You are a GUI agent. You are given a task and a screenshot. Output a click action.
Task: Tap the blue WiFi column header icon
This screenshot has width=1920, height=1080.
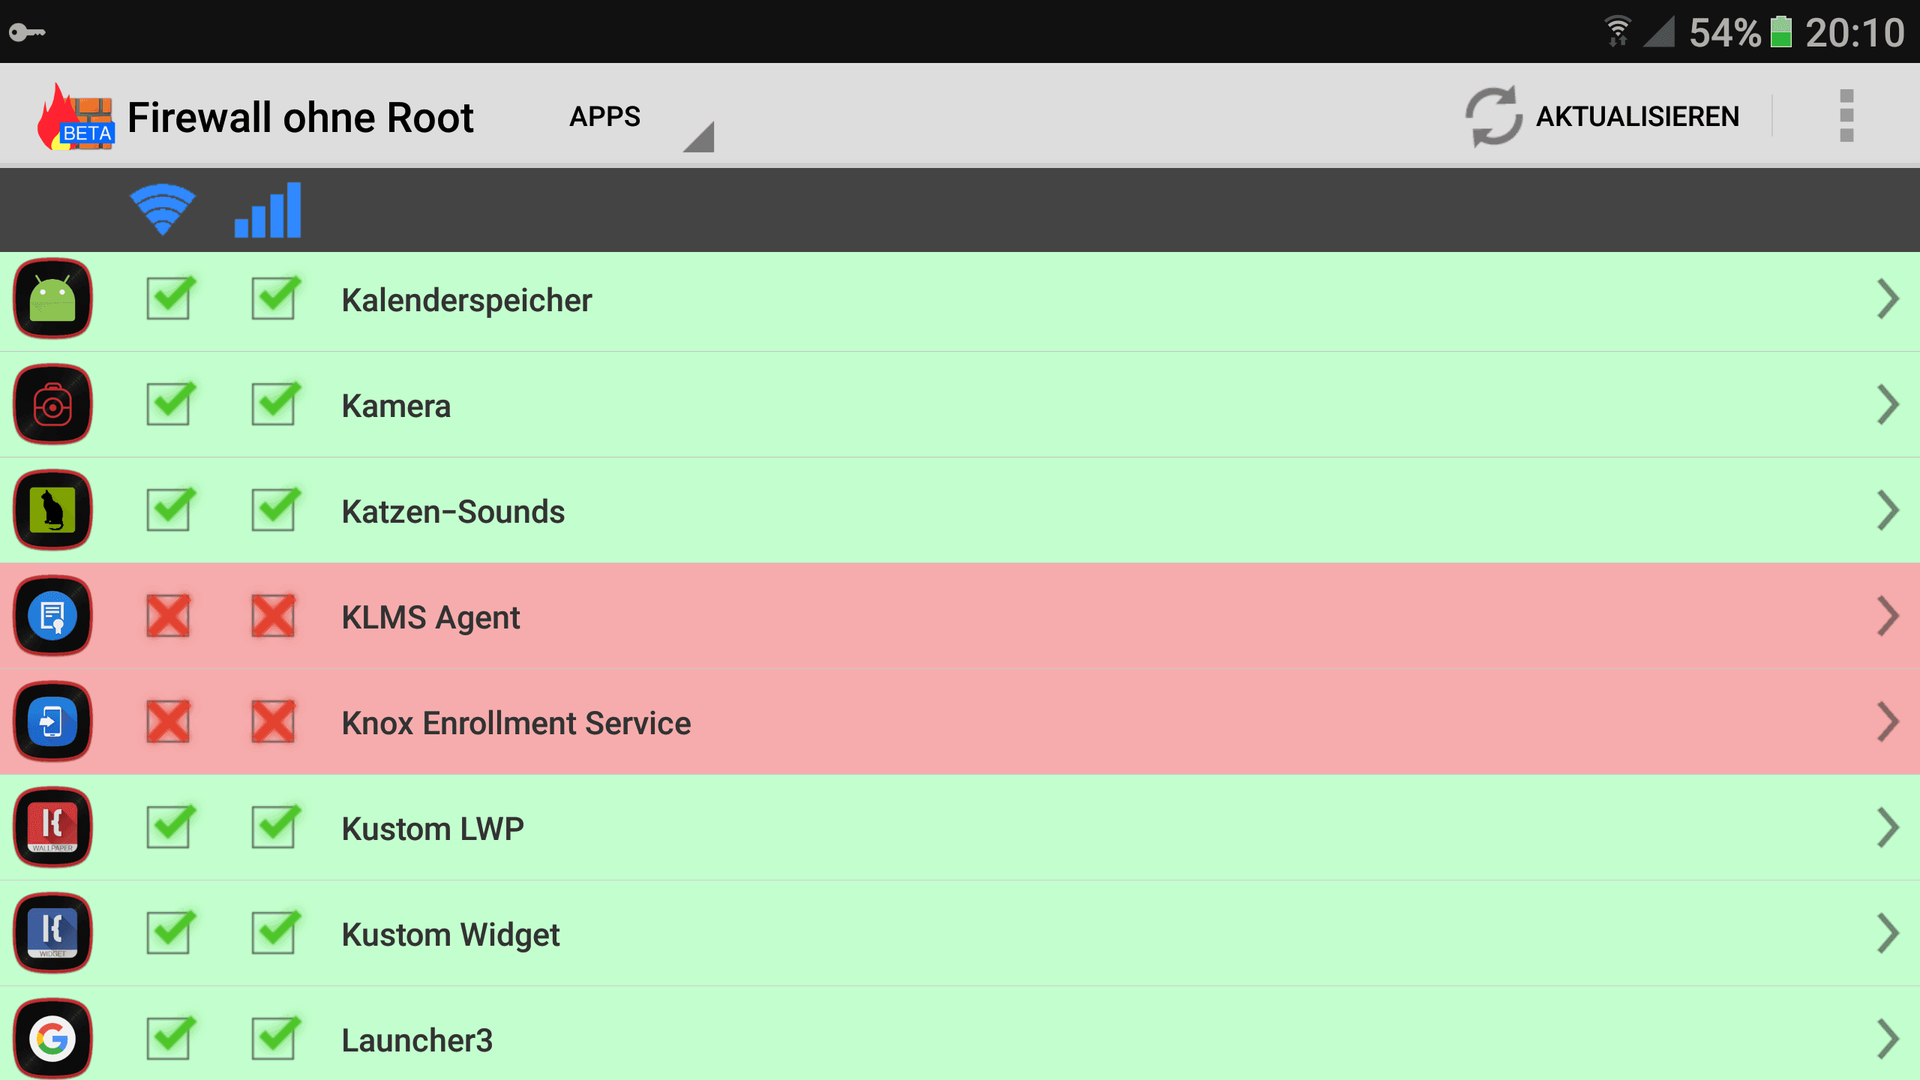coord(162,209)
